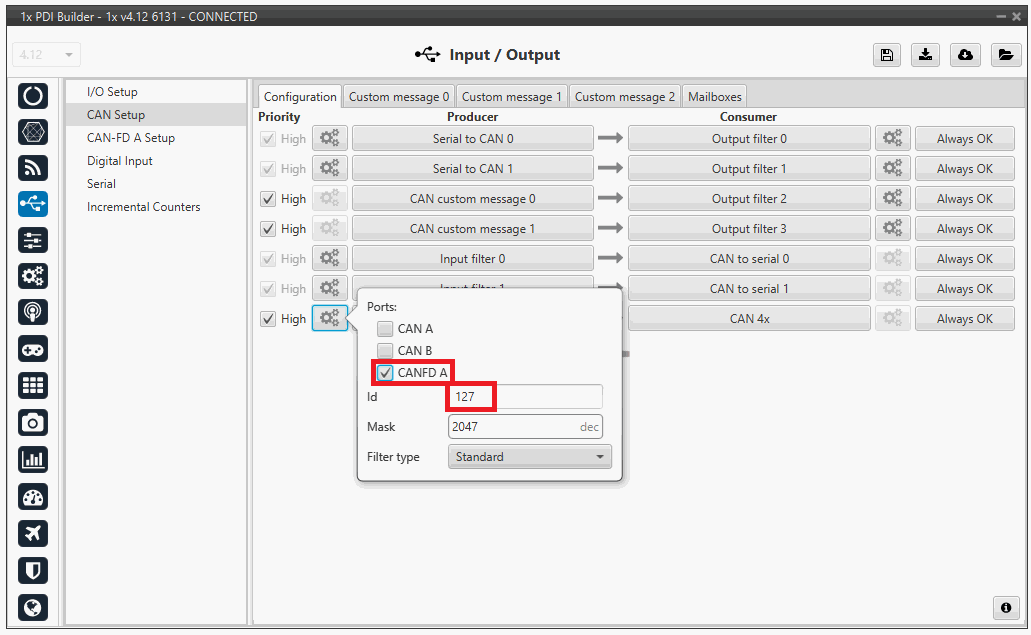The height and width of the screenshot is (635, 1031).
Task: Click the cloud download icon
Action: tap(966, 56)
